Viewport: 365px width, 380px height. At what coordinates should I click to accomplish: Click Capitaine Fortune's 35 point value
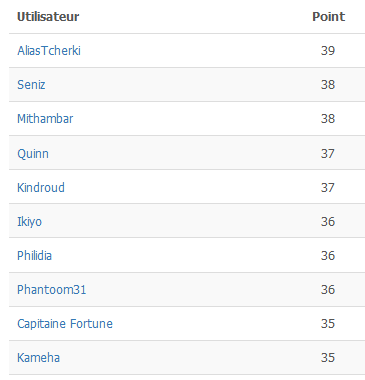[x=328, y=324]
